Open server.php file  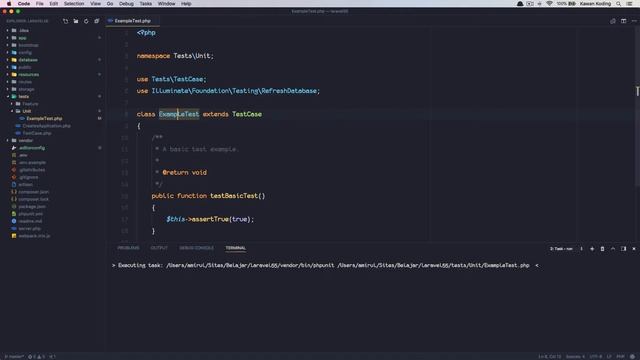[x=29, y=229]
